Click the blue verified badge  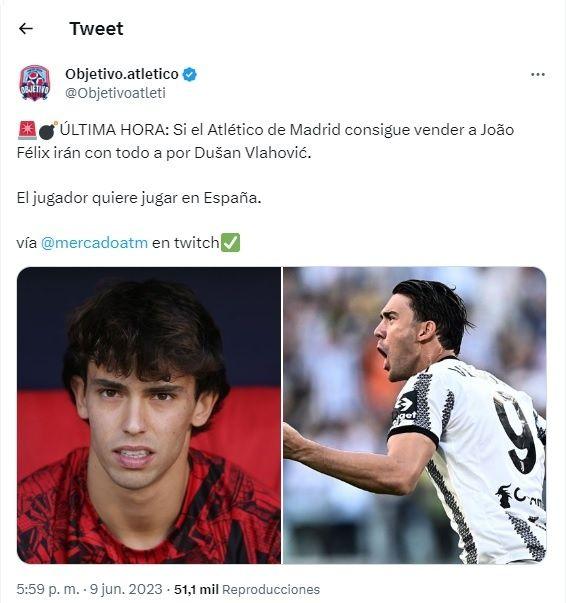(190, 74)
